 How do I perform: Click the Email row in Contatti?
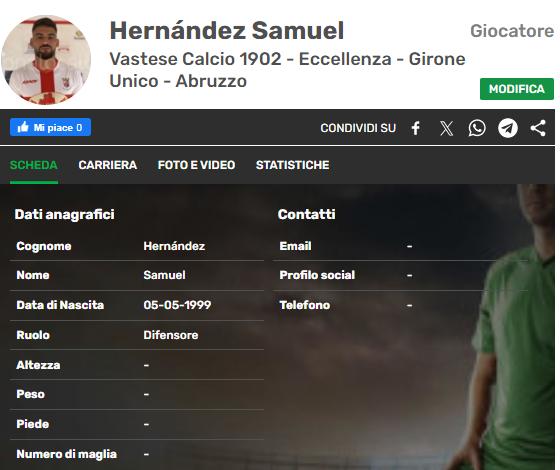(x=400, y=246)
